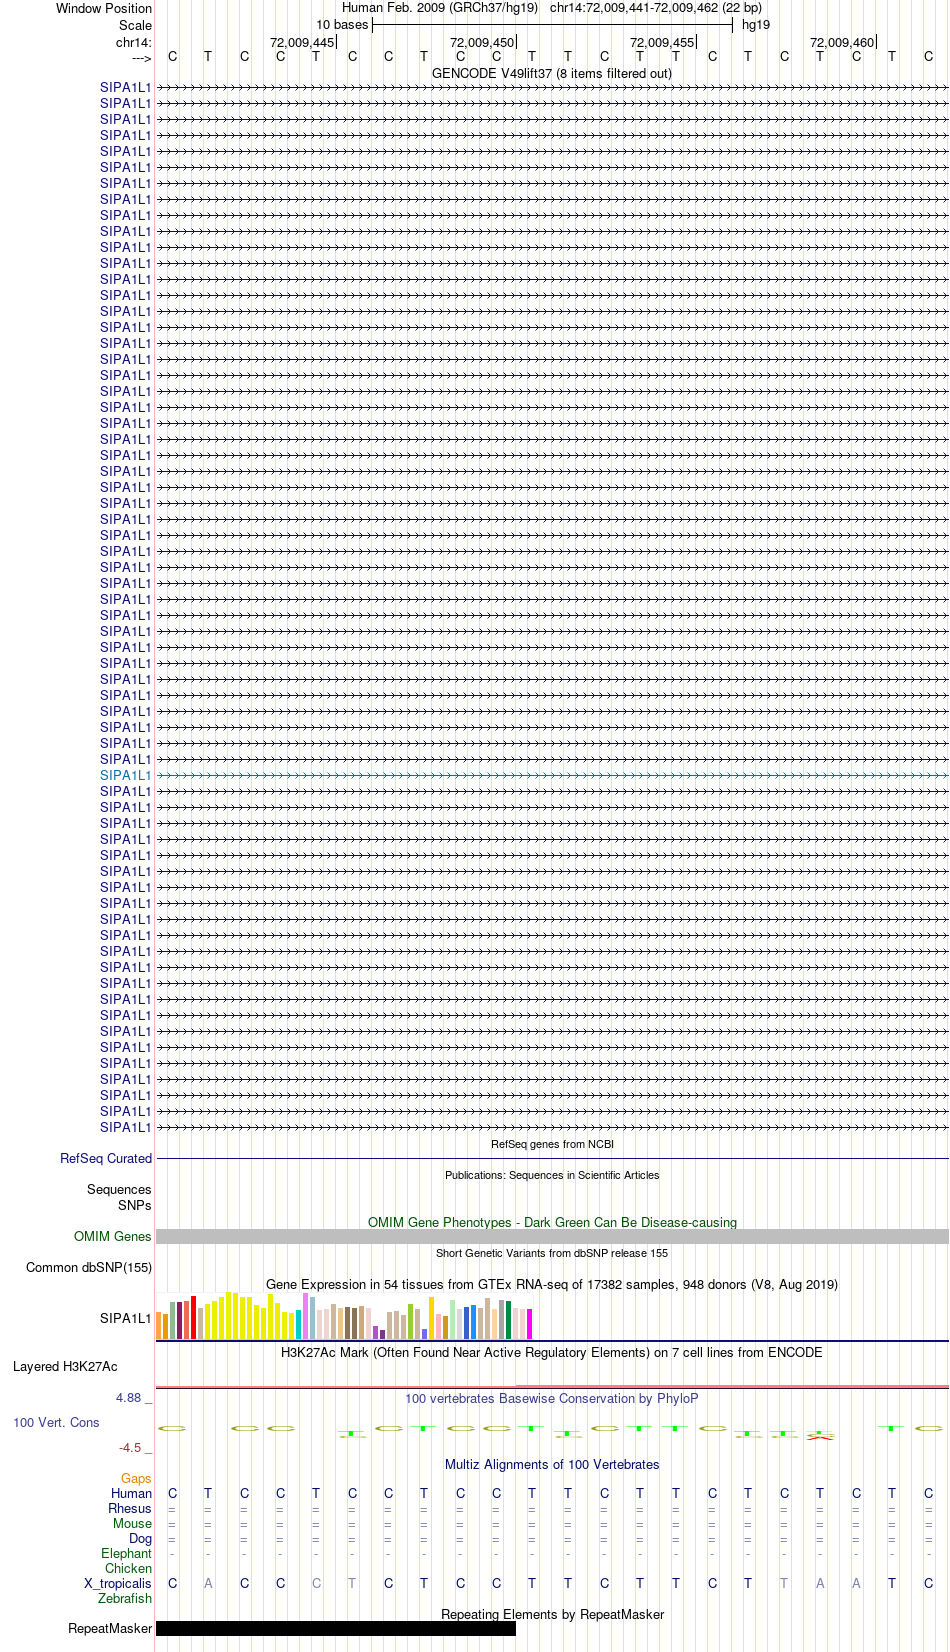Select the SNPs track label
Image resolution: width=950 pixels, height=1652 pixels.
[135, 1205]
